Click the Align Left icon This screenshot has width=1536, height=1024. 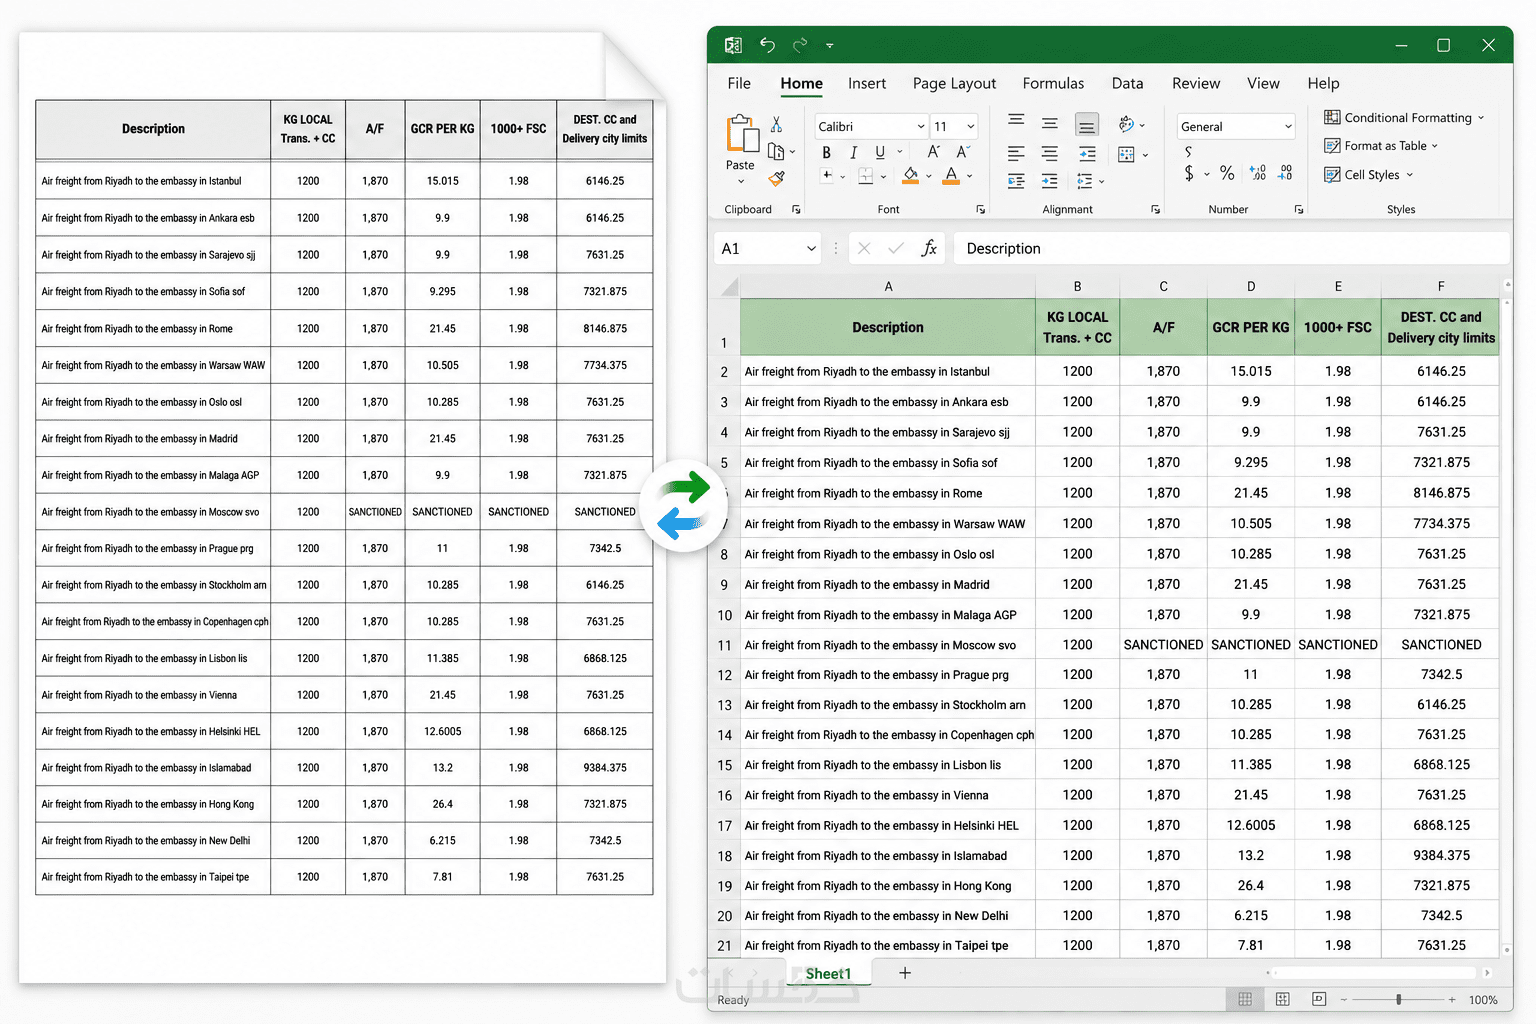click(1016, 154)
